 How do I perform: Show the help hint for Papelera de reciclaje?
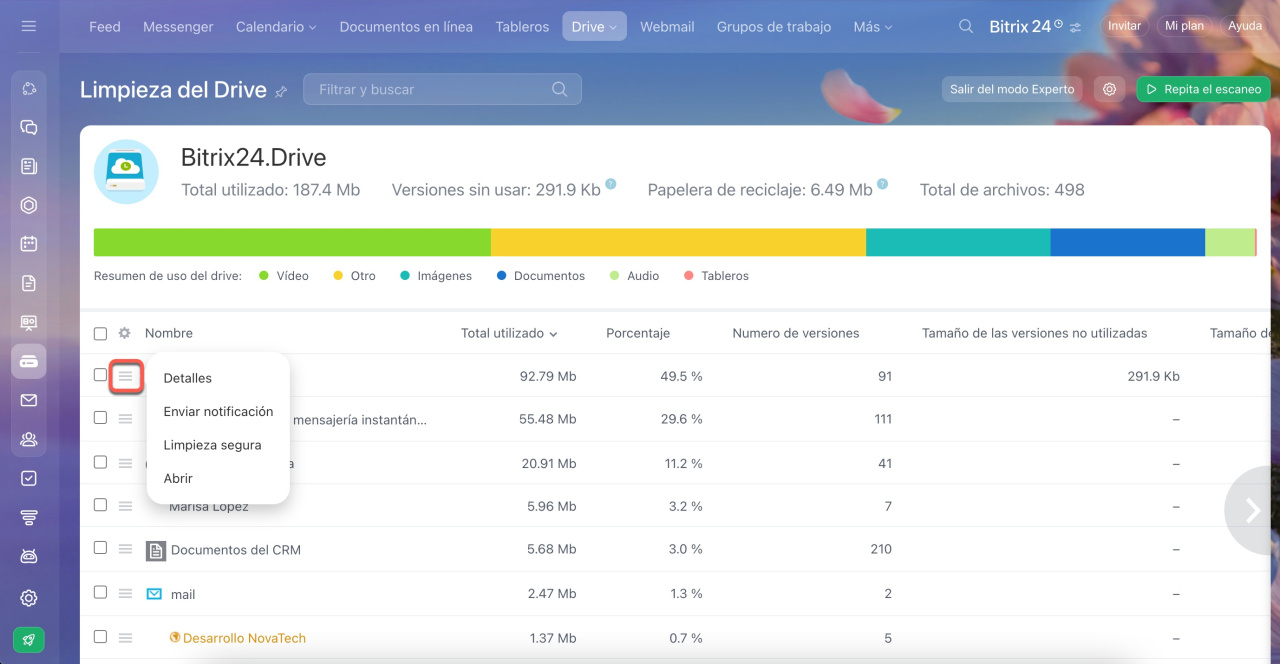[x=882, y=184]
